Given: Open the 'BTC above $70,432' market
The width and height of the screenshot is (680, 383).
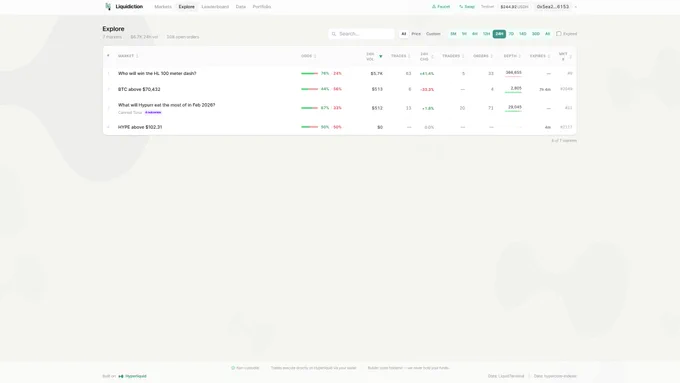Looking at the screenshot, I should coord(139,89).
